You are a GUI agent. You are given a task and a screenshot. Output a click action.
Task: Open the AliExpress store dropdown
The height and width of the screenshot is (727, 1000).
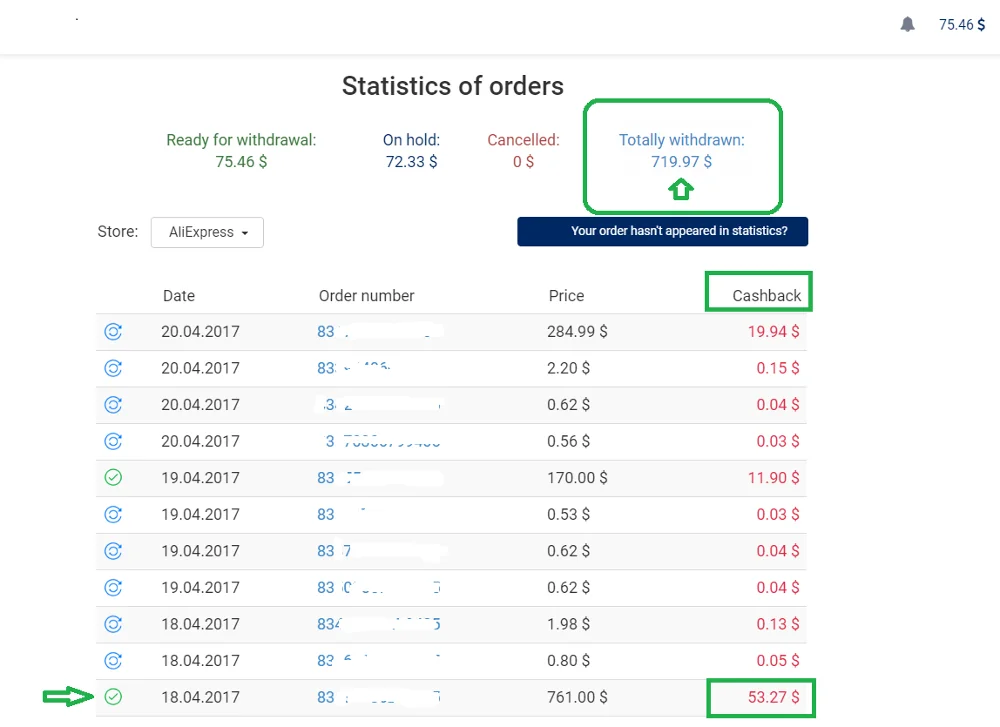pos(207,232)
